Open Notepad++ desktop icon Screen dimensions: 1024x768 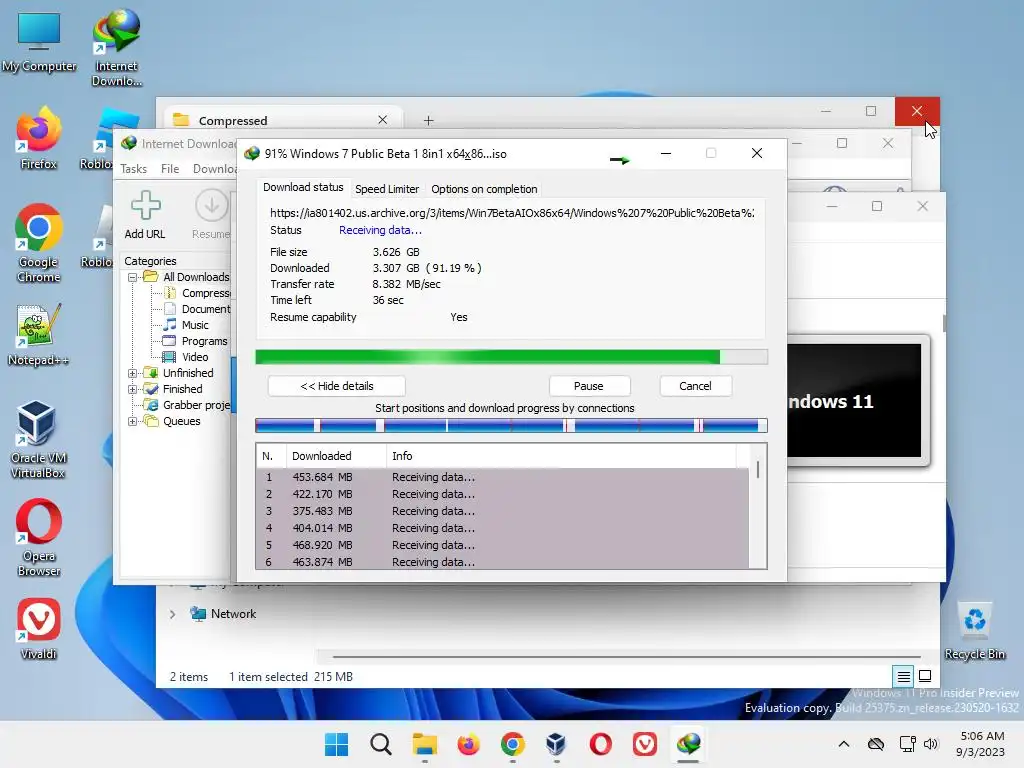click(39, 335)
